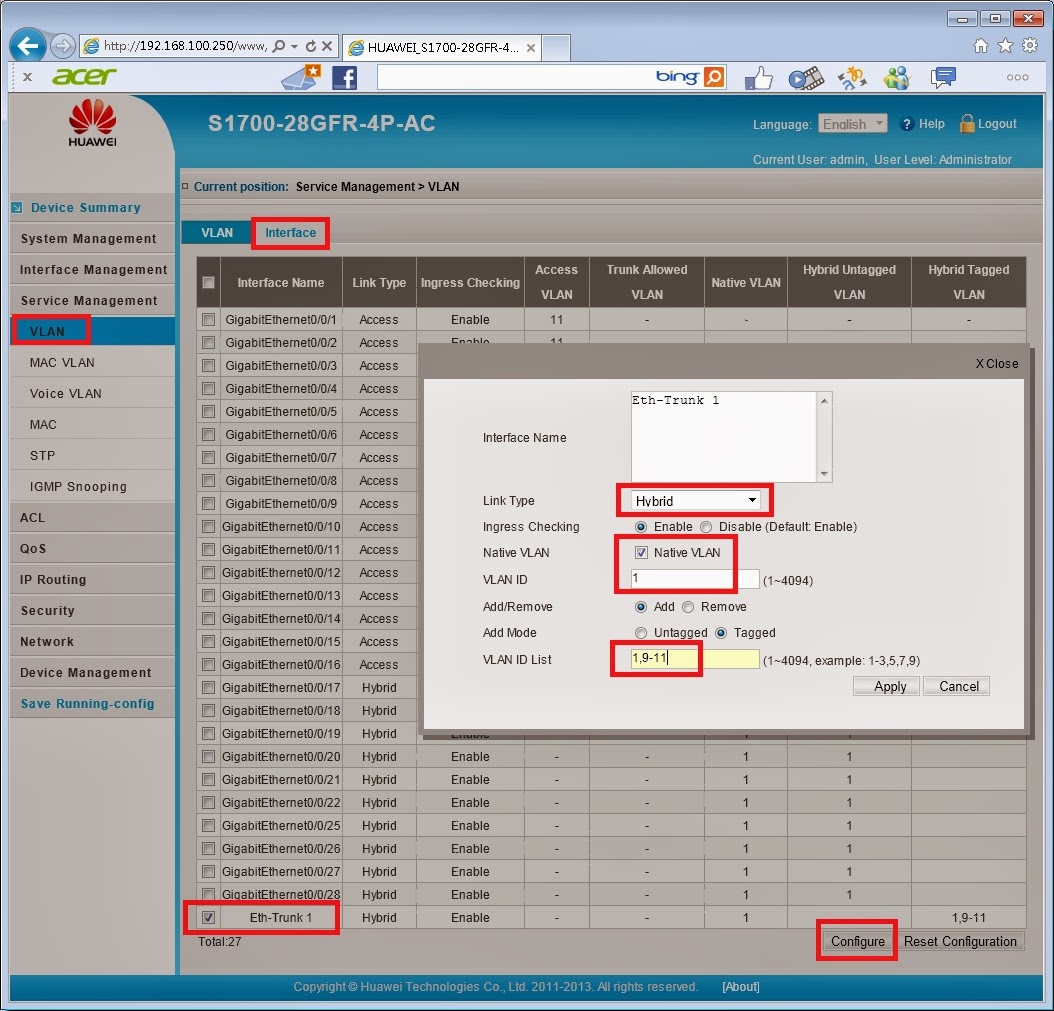Open the Interface tab

click(290, 232)
